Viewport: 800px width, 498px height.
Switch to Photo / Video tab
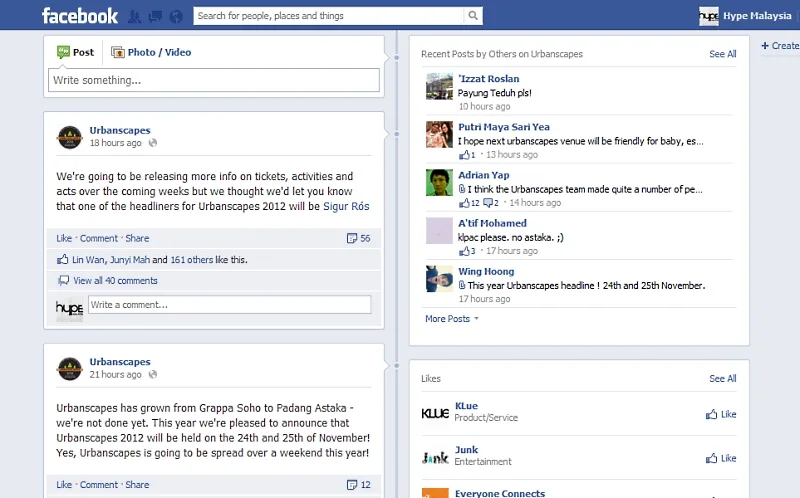[151, 52]
